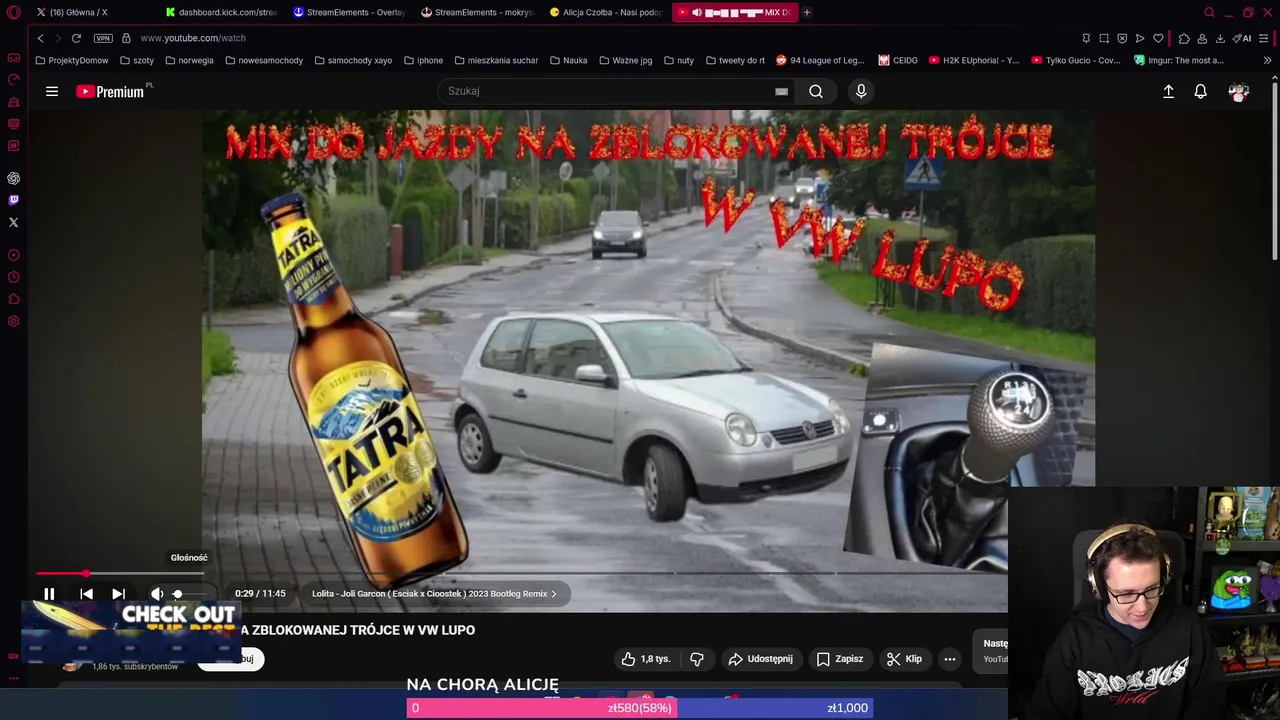Show more bookmarks double chevron
The height and width of the screenshot is (720, 1280).
(1267, 60)
